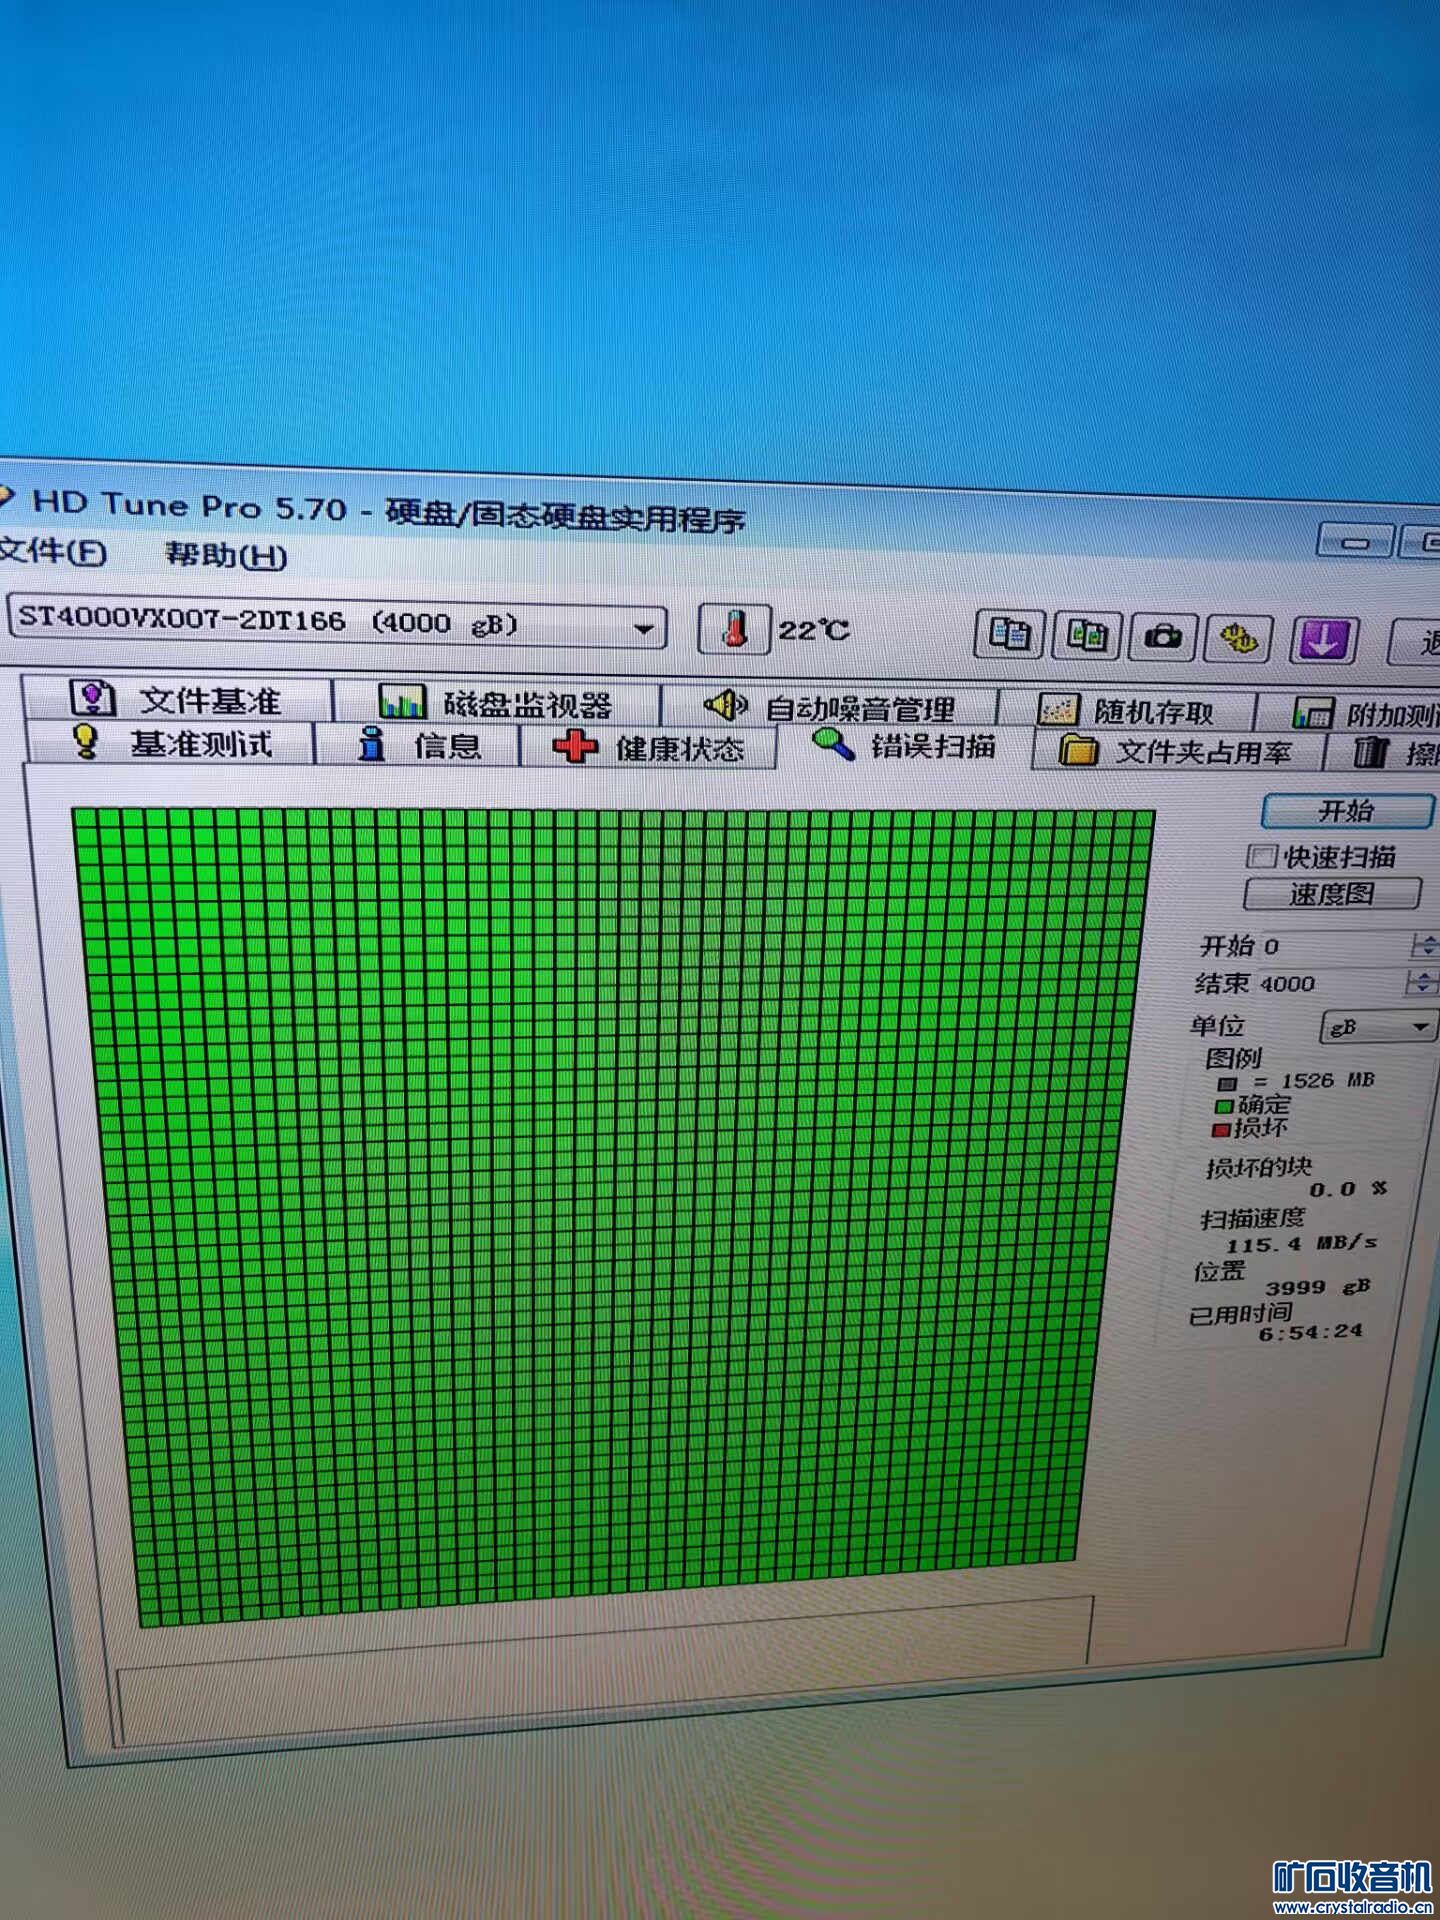The height and width of the screenshot is (1920, 1440).
Task: Click the camera save screenshot icon
Action: 1163,637
